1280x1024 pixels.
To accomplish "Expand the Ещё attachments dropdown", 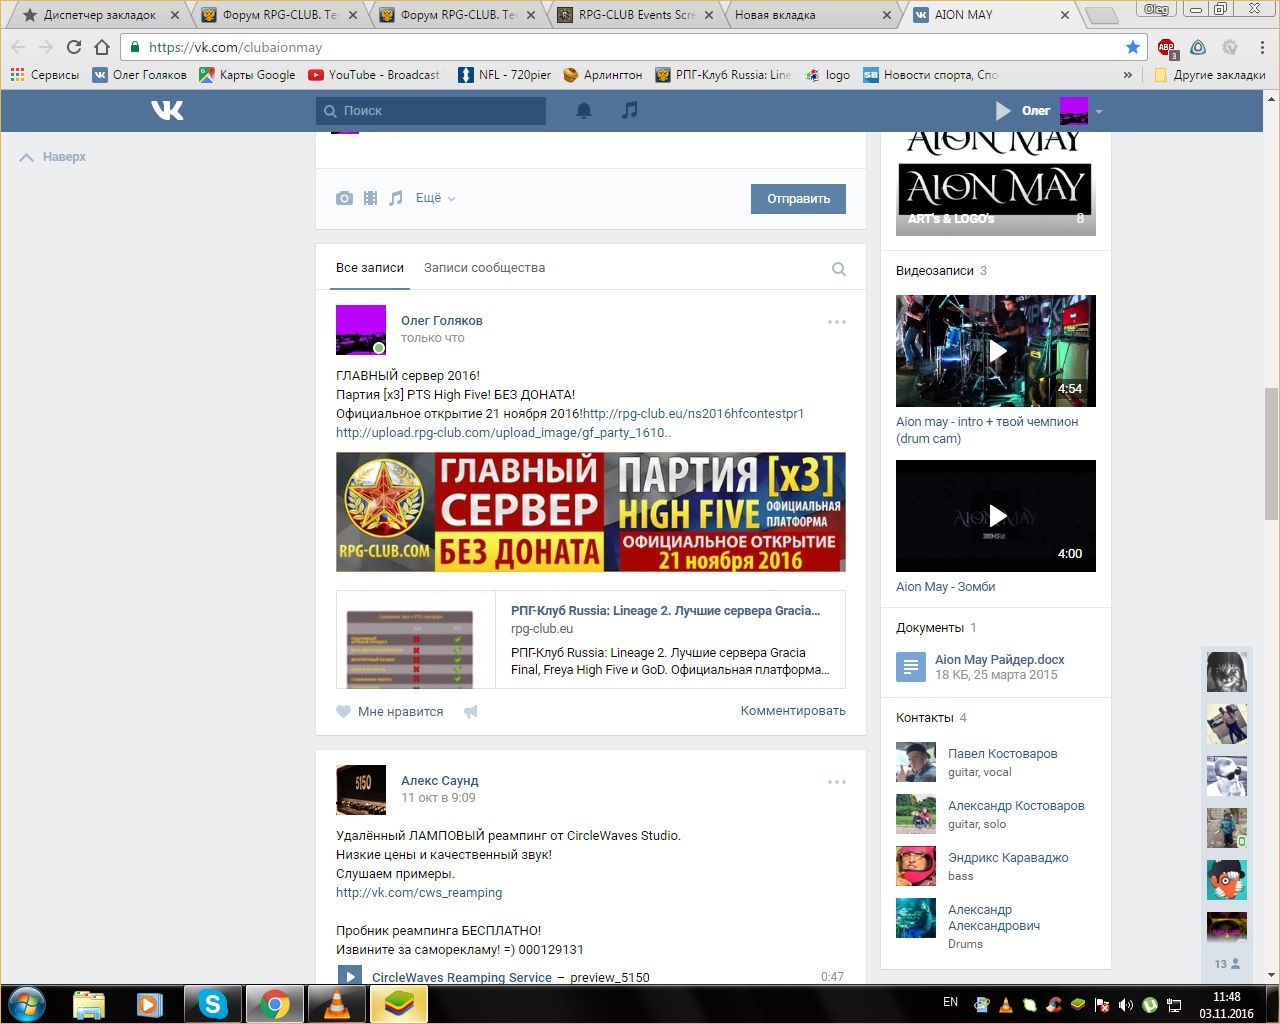I will 436,198.
